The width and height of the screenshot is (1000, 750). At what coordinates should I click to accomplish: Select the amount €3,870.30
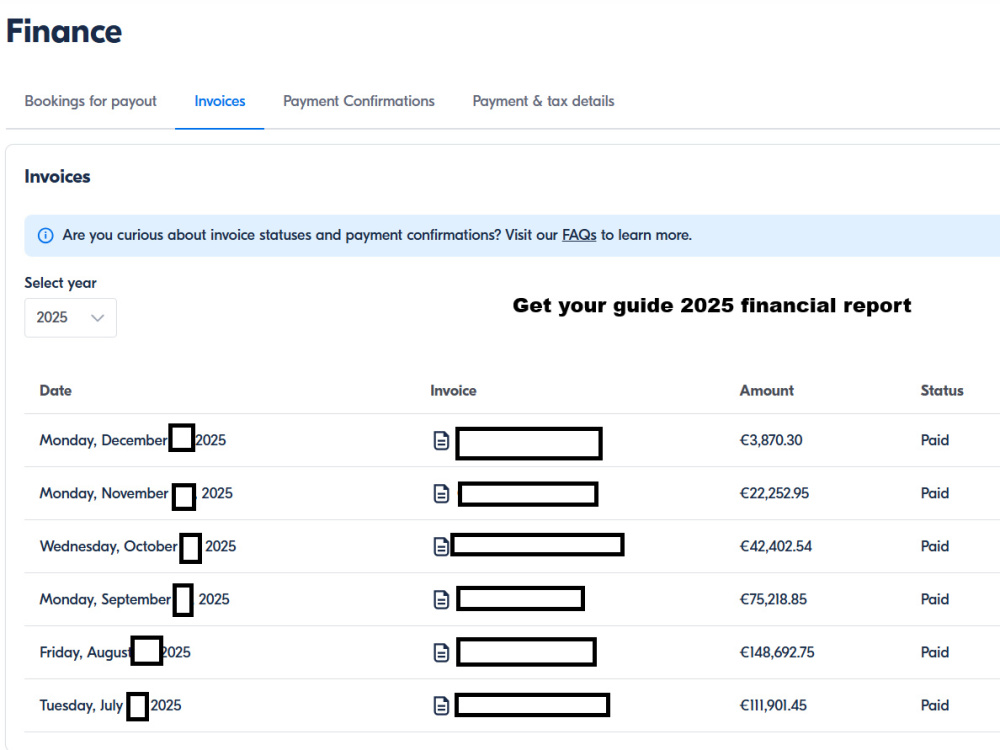coord(771,440)
